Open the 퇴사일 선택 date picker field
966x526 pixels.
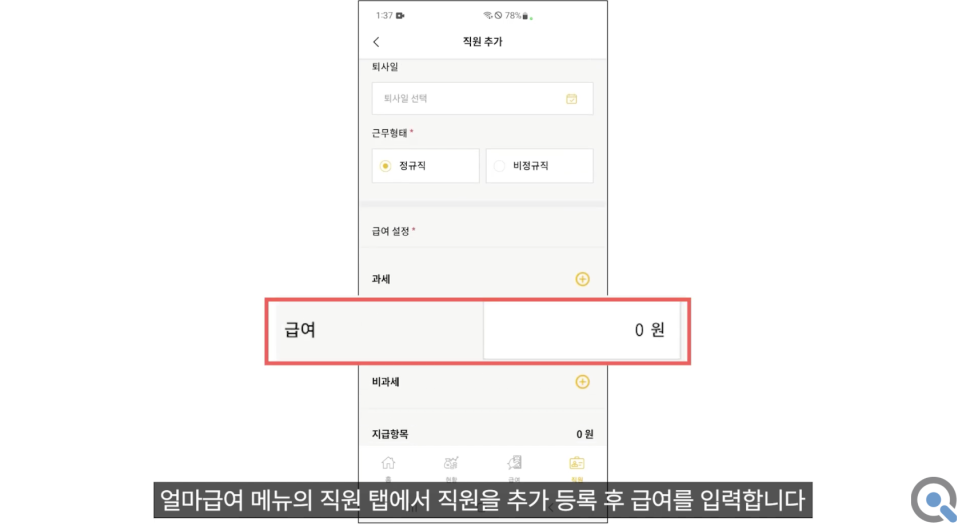pos(482,99)
